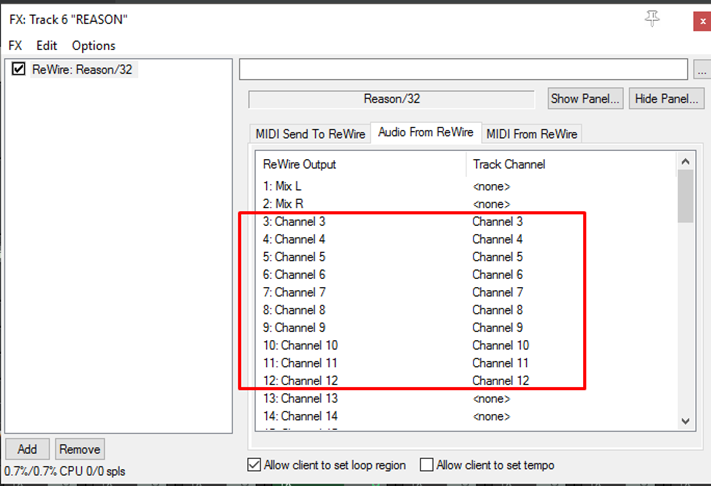Select the 13: Channel 13 output row
This screenshot has width=711, height=486.
click(300, 399)
